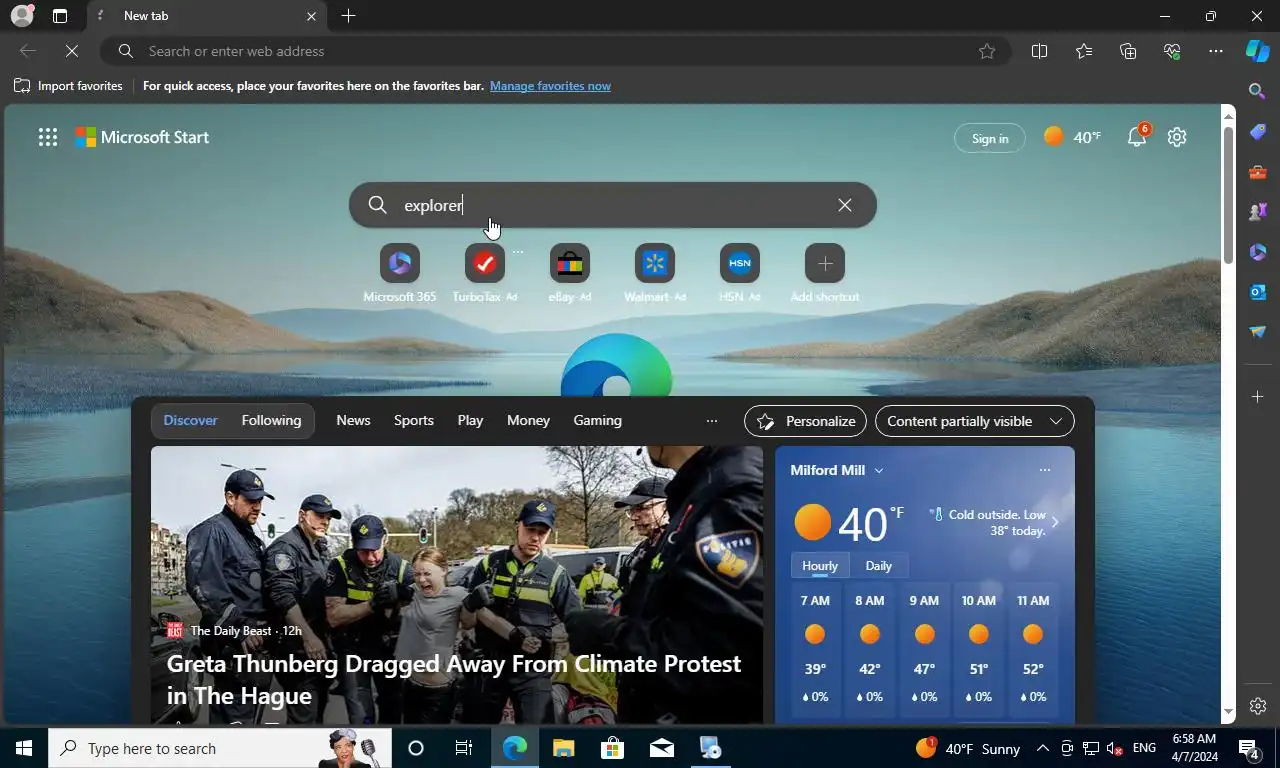Open Edge Settings and more menu

[1216, 51]
